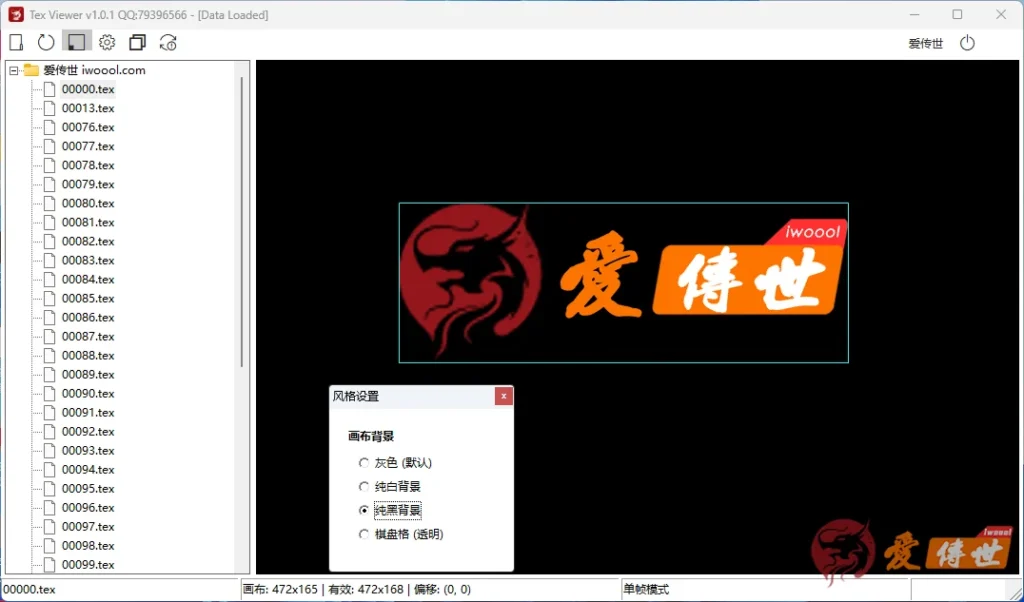Screen dimensions: 1024x602
Task: Close the 风格设置 dialog
Action: 504,396
